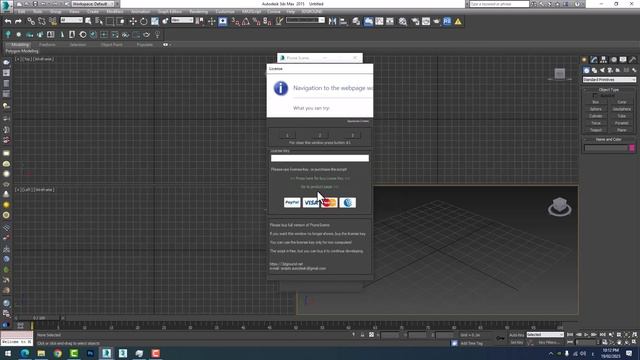Activate the Select and Rotate tool
640x360 pixels.
143,21
